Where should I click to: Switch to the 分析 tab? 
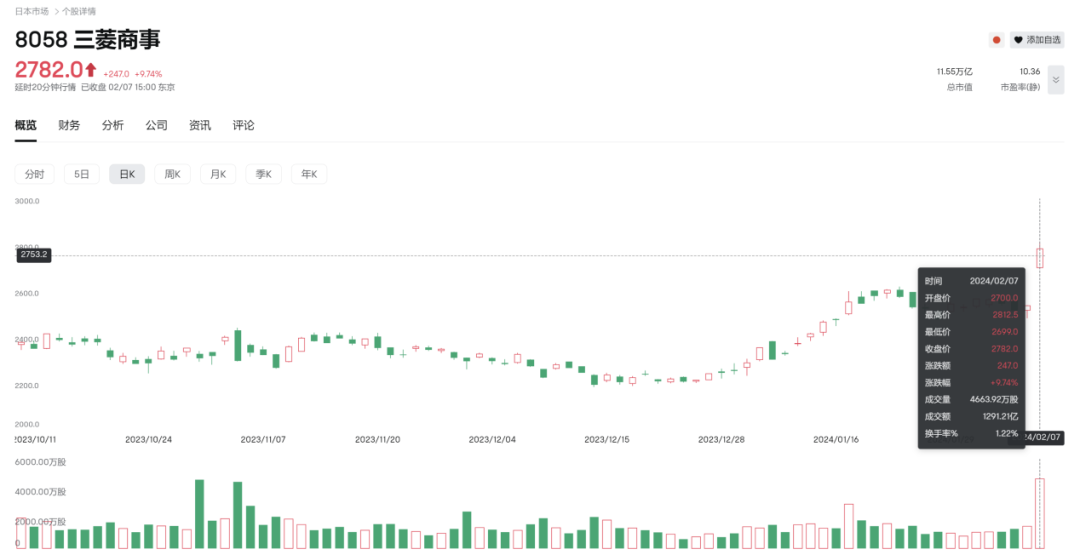point(112,125)
